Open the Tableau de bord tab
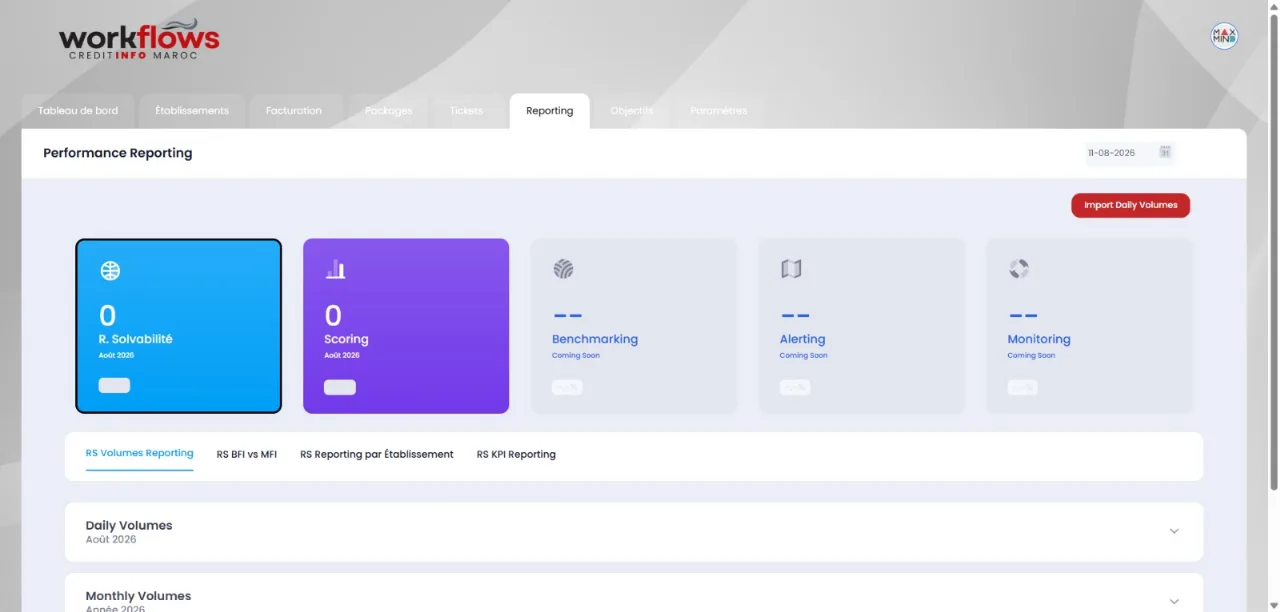Screen dimensions: 1280x612 tap(78, 111)
